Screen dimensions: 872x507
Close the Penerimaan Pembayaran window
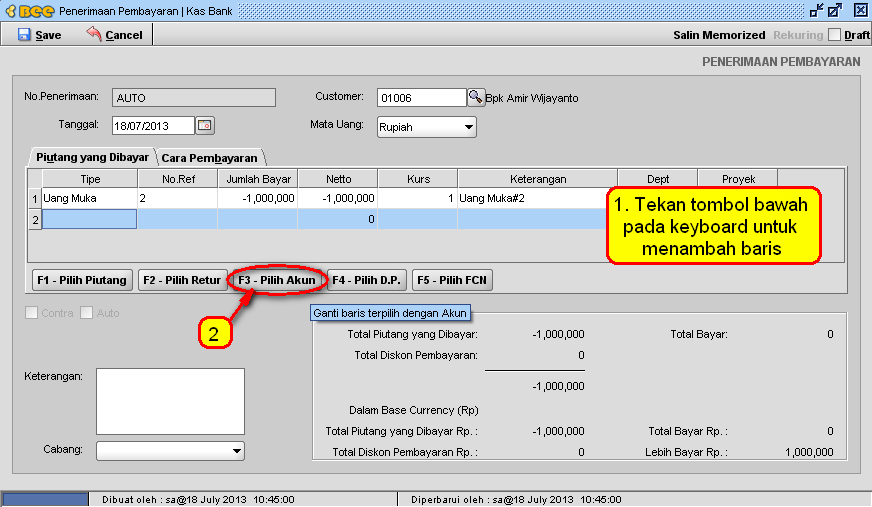[860, 10]
